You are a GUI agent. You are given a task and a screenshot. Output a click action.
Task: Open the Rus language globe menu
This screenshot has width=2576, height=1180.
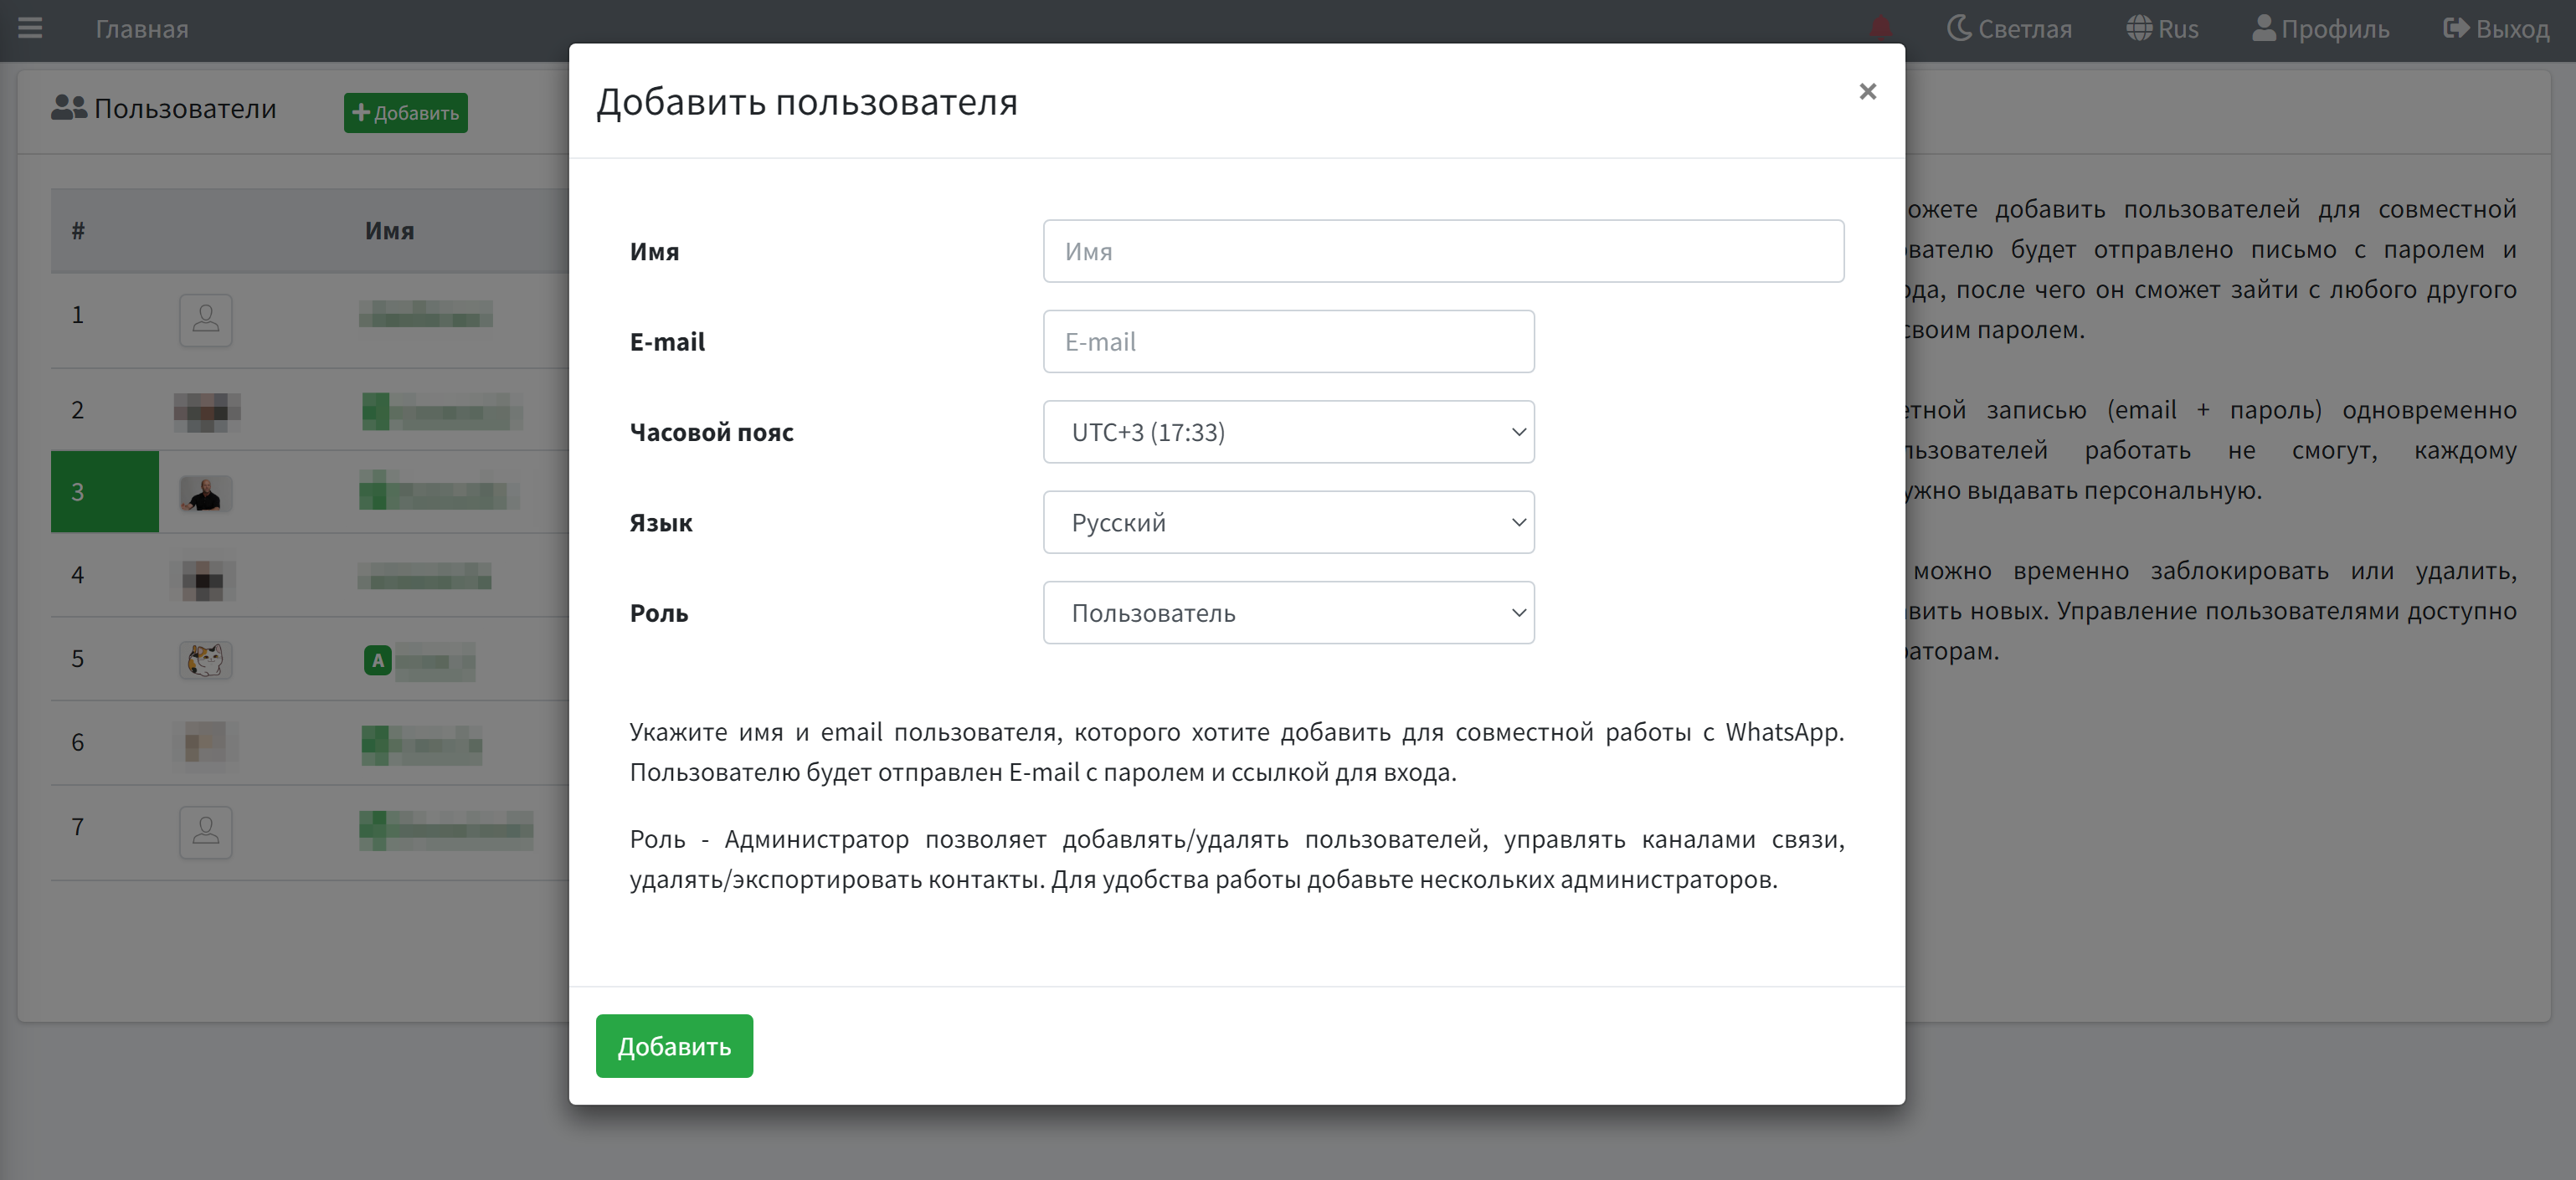(x=2162, y=28)
